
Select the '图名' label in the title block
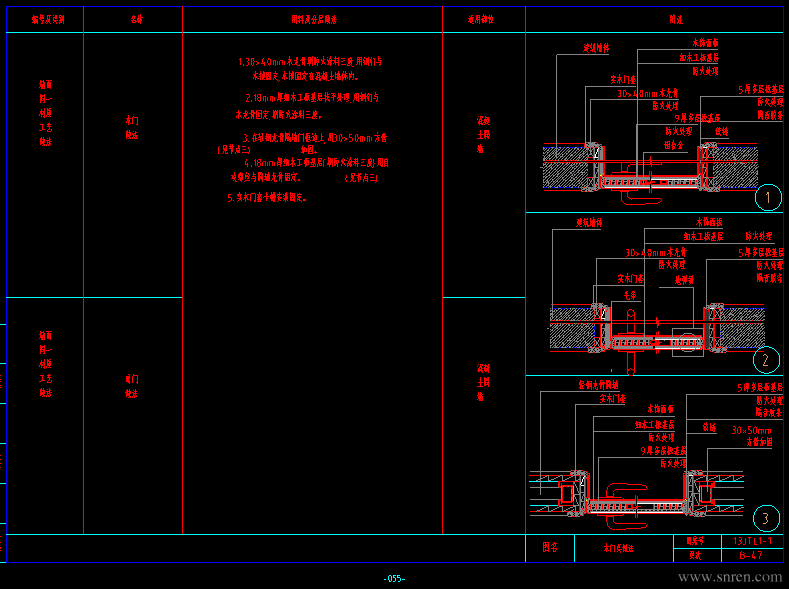click(550, 547)
